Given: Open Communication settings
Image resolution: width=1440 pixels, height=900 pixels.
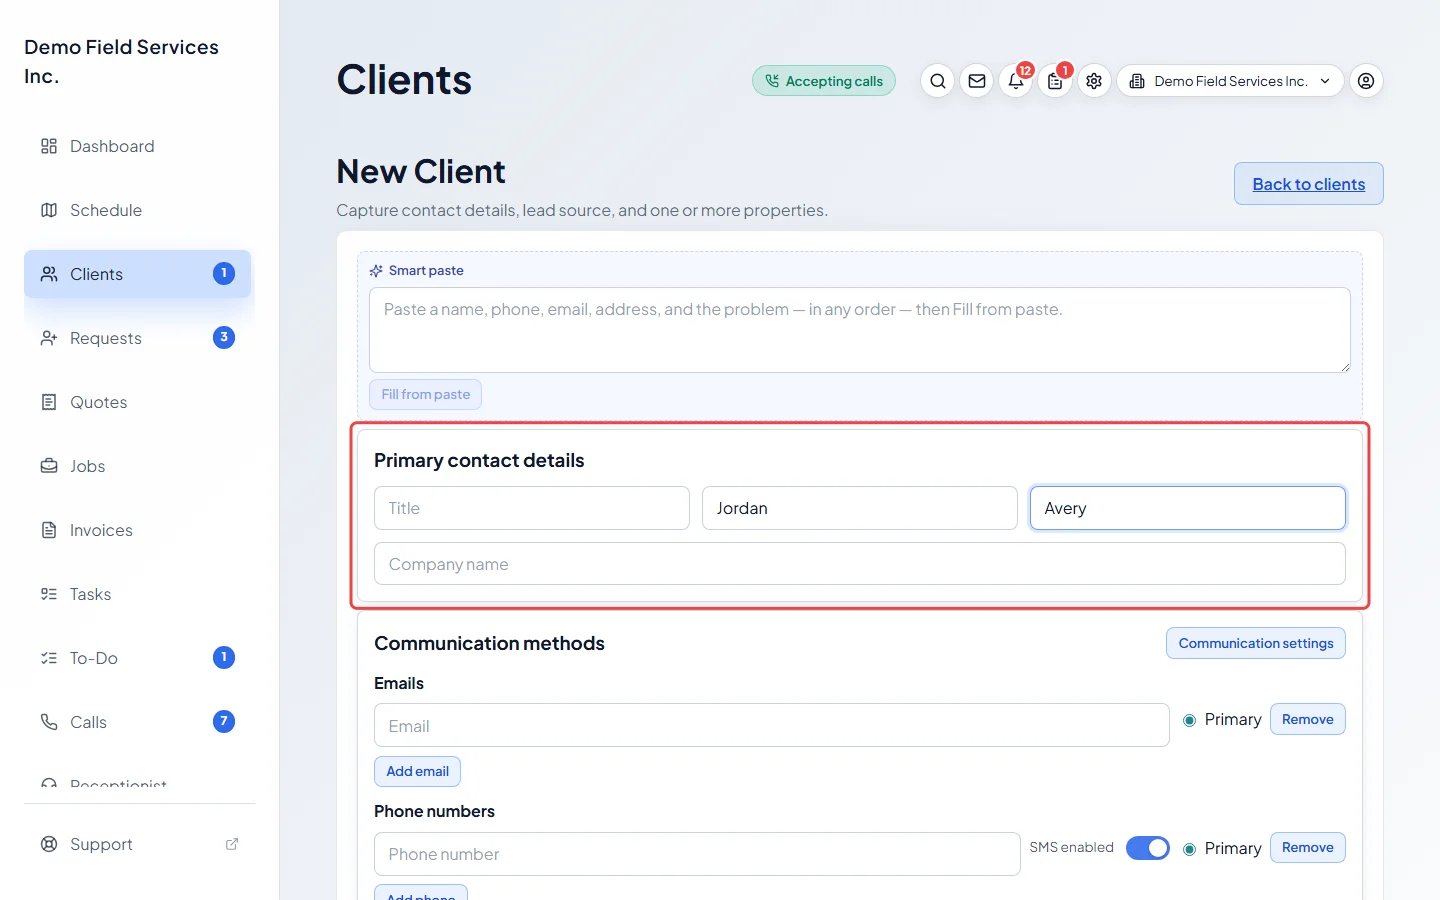Looking at the screenshot, I should click(1255, 643).
